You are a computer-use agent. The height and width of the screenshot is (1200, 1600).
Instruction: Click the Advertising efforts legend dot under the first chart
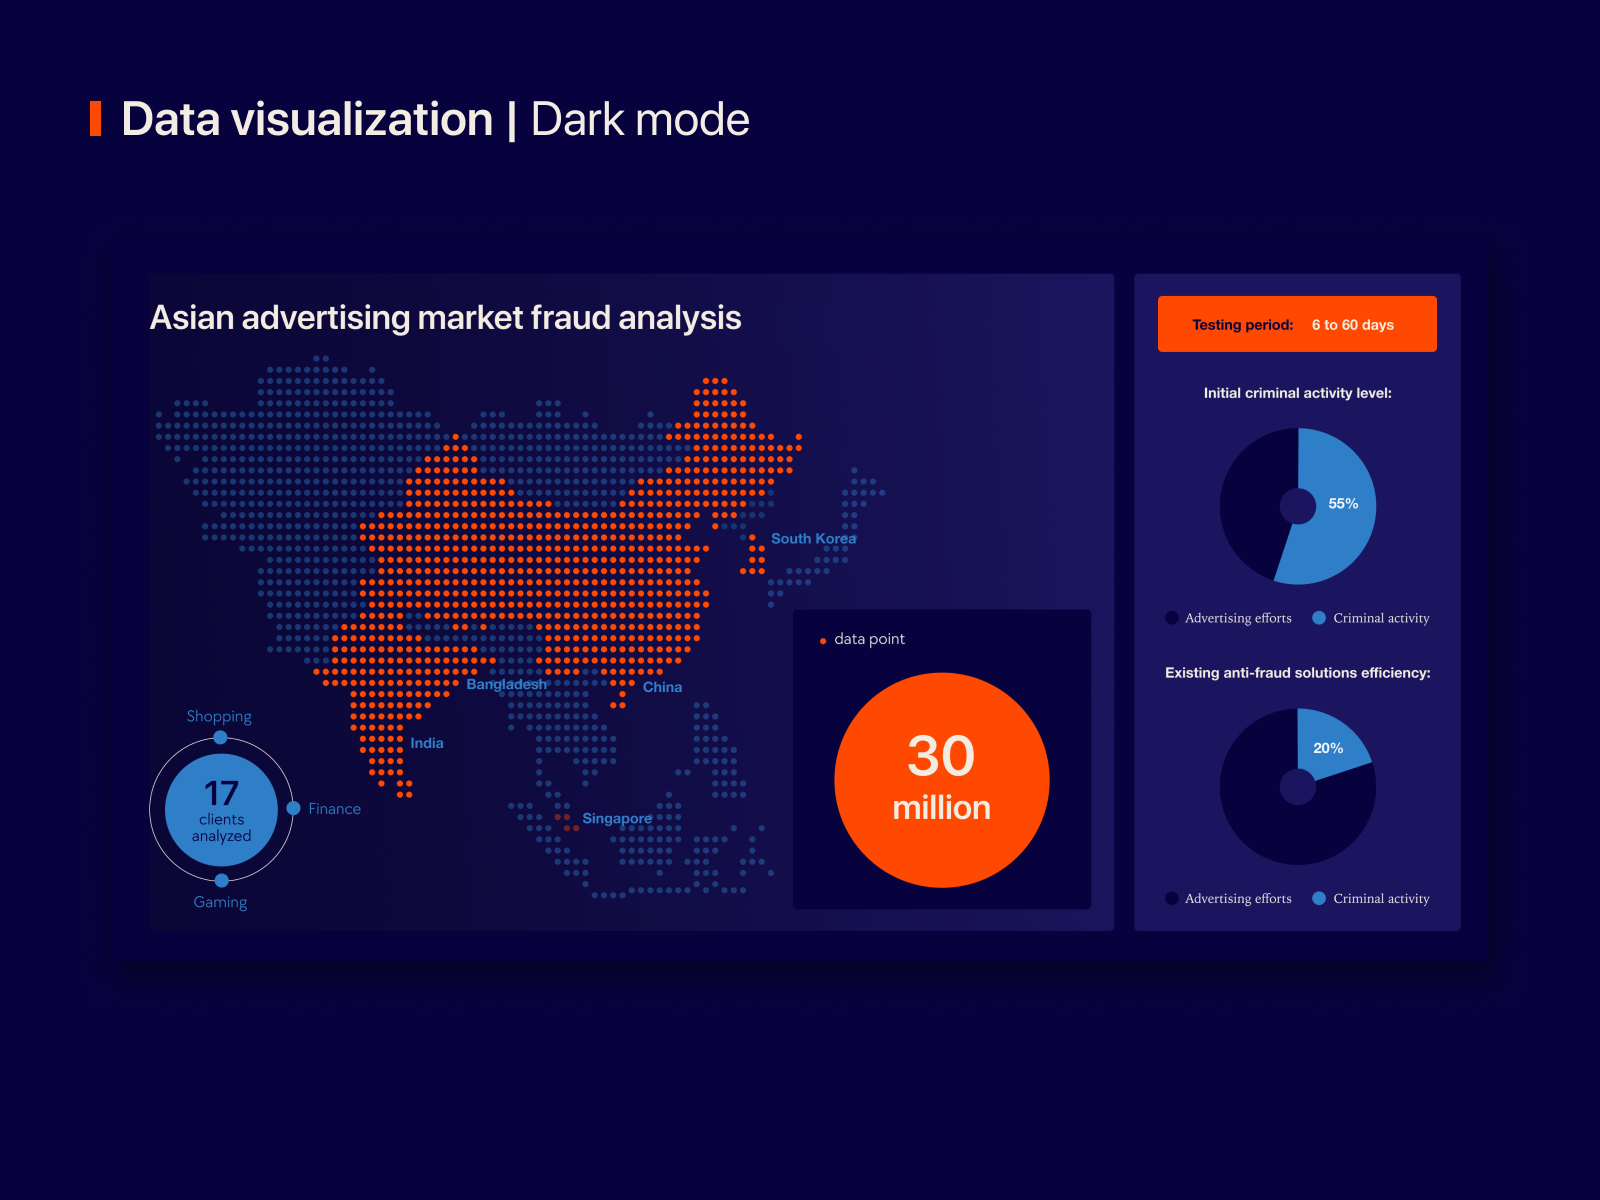coord(1171,617)
